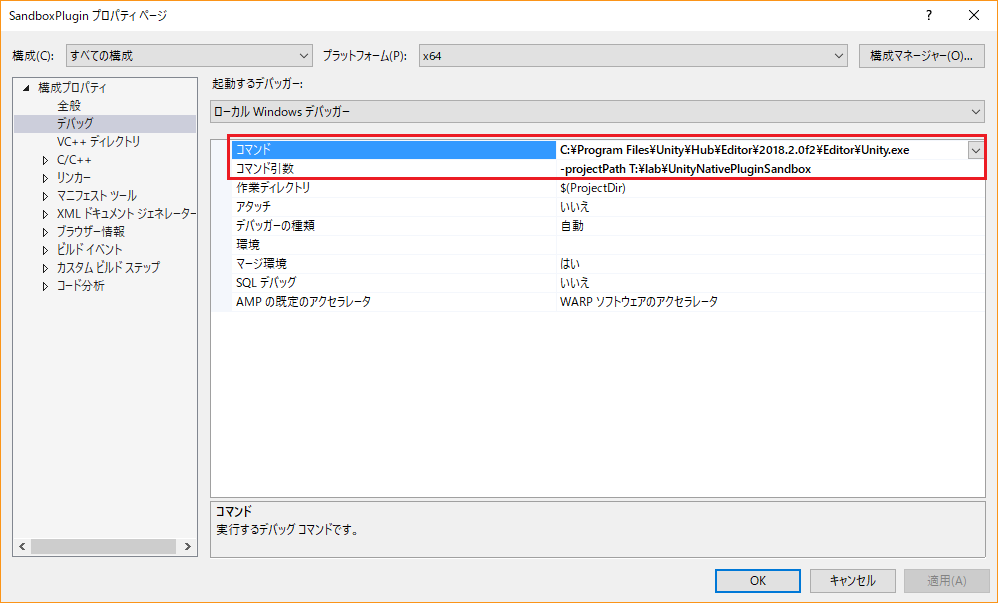Select the コマンド引数 value field
This screenshot has height=603, width=998.
(x=700, y=168)
